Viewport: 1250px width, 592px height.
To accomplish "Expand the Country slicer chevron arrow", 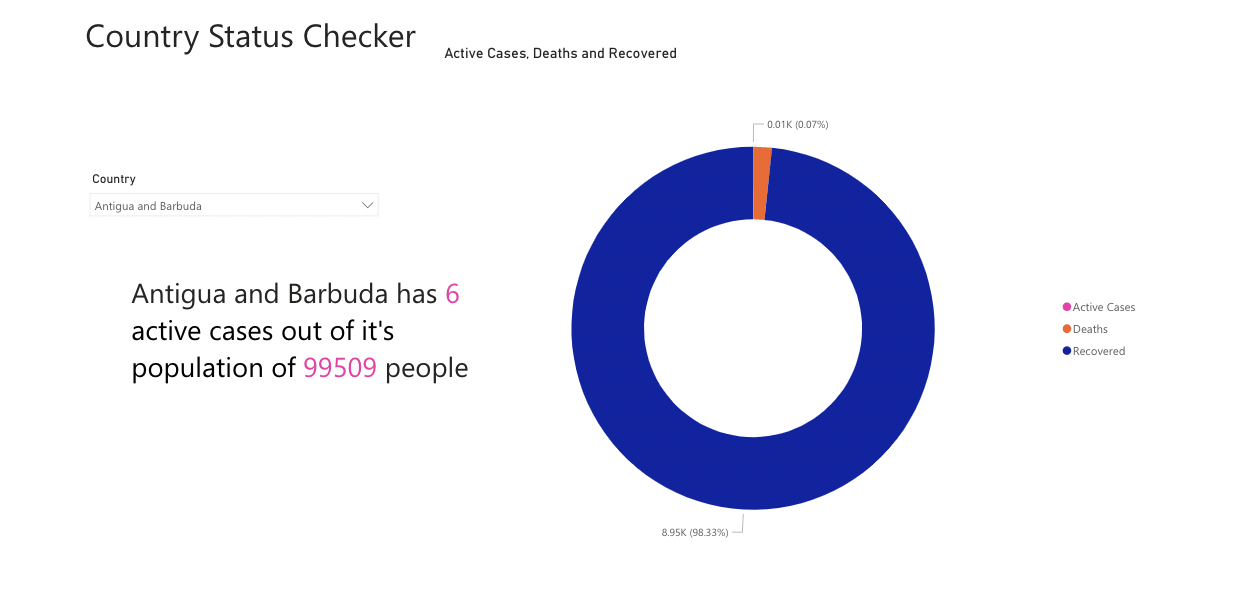I will click(368, 205).
